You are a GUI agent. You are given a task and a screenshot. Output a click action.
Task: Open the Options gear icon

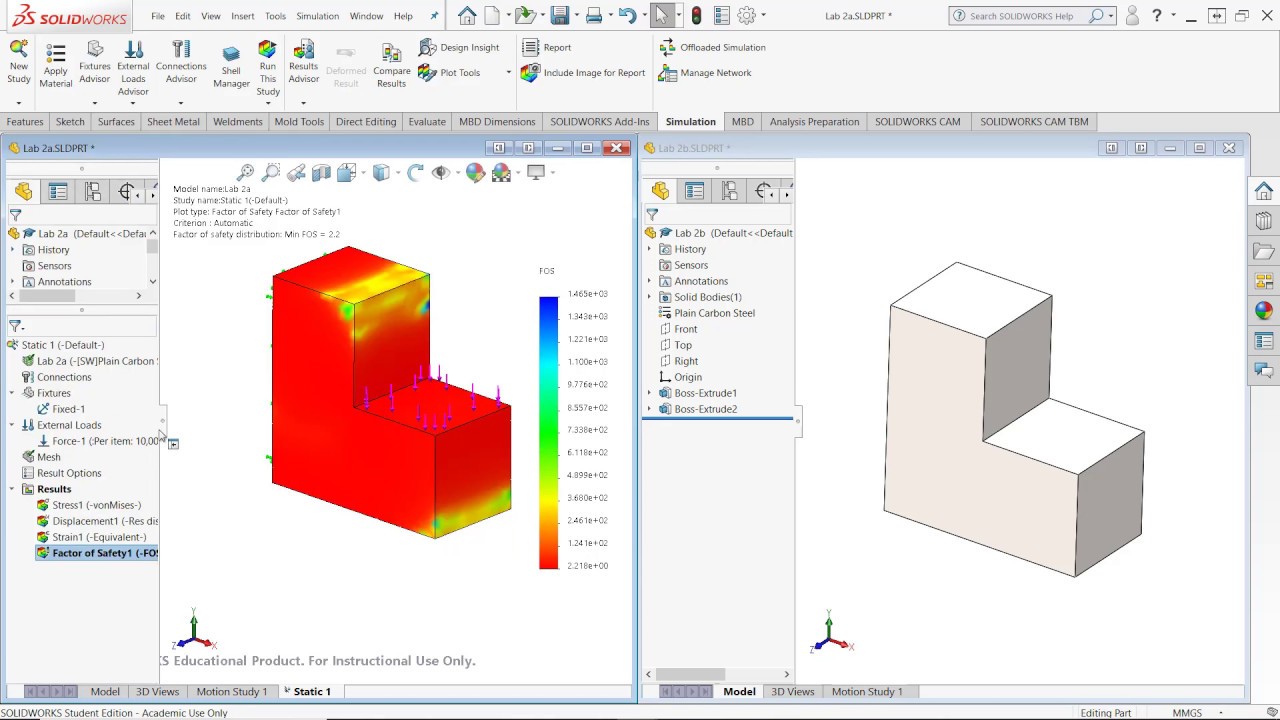pyautogui.click(x=747, y=15)
